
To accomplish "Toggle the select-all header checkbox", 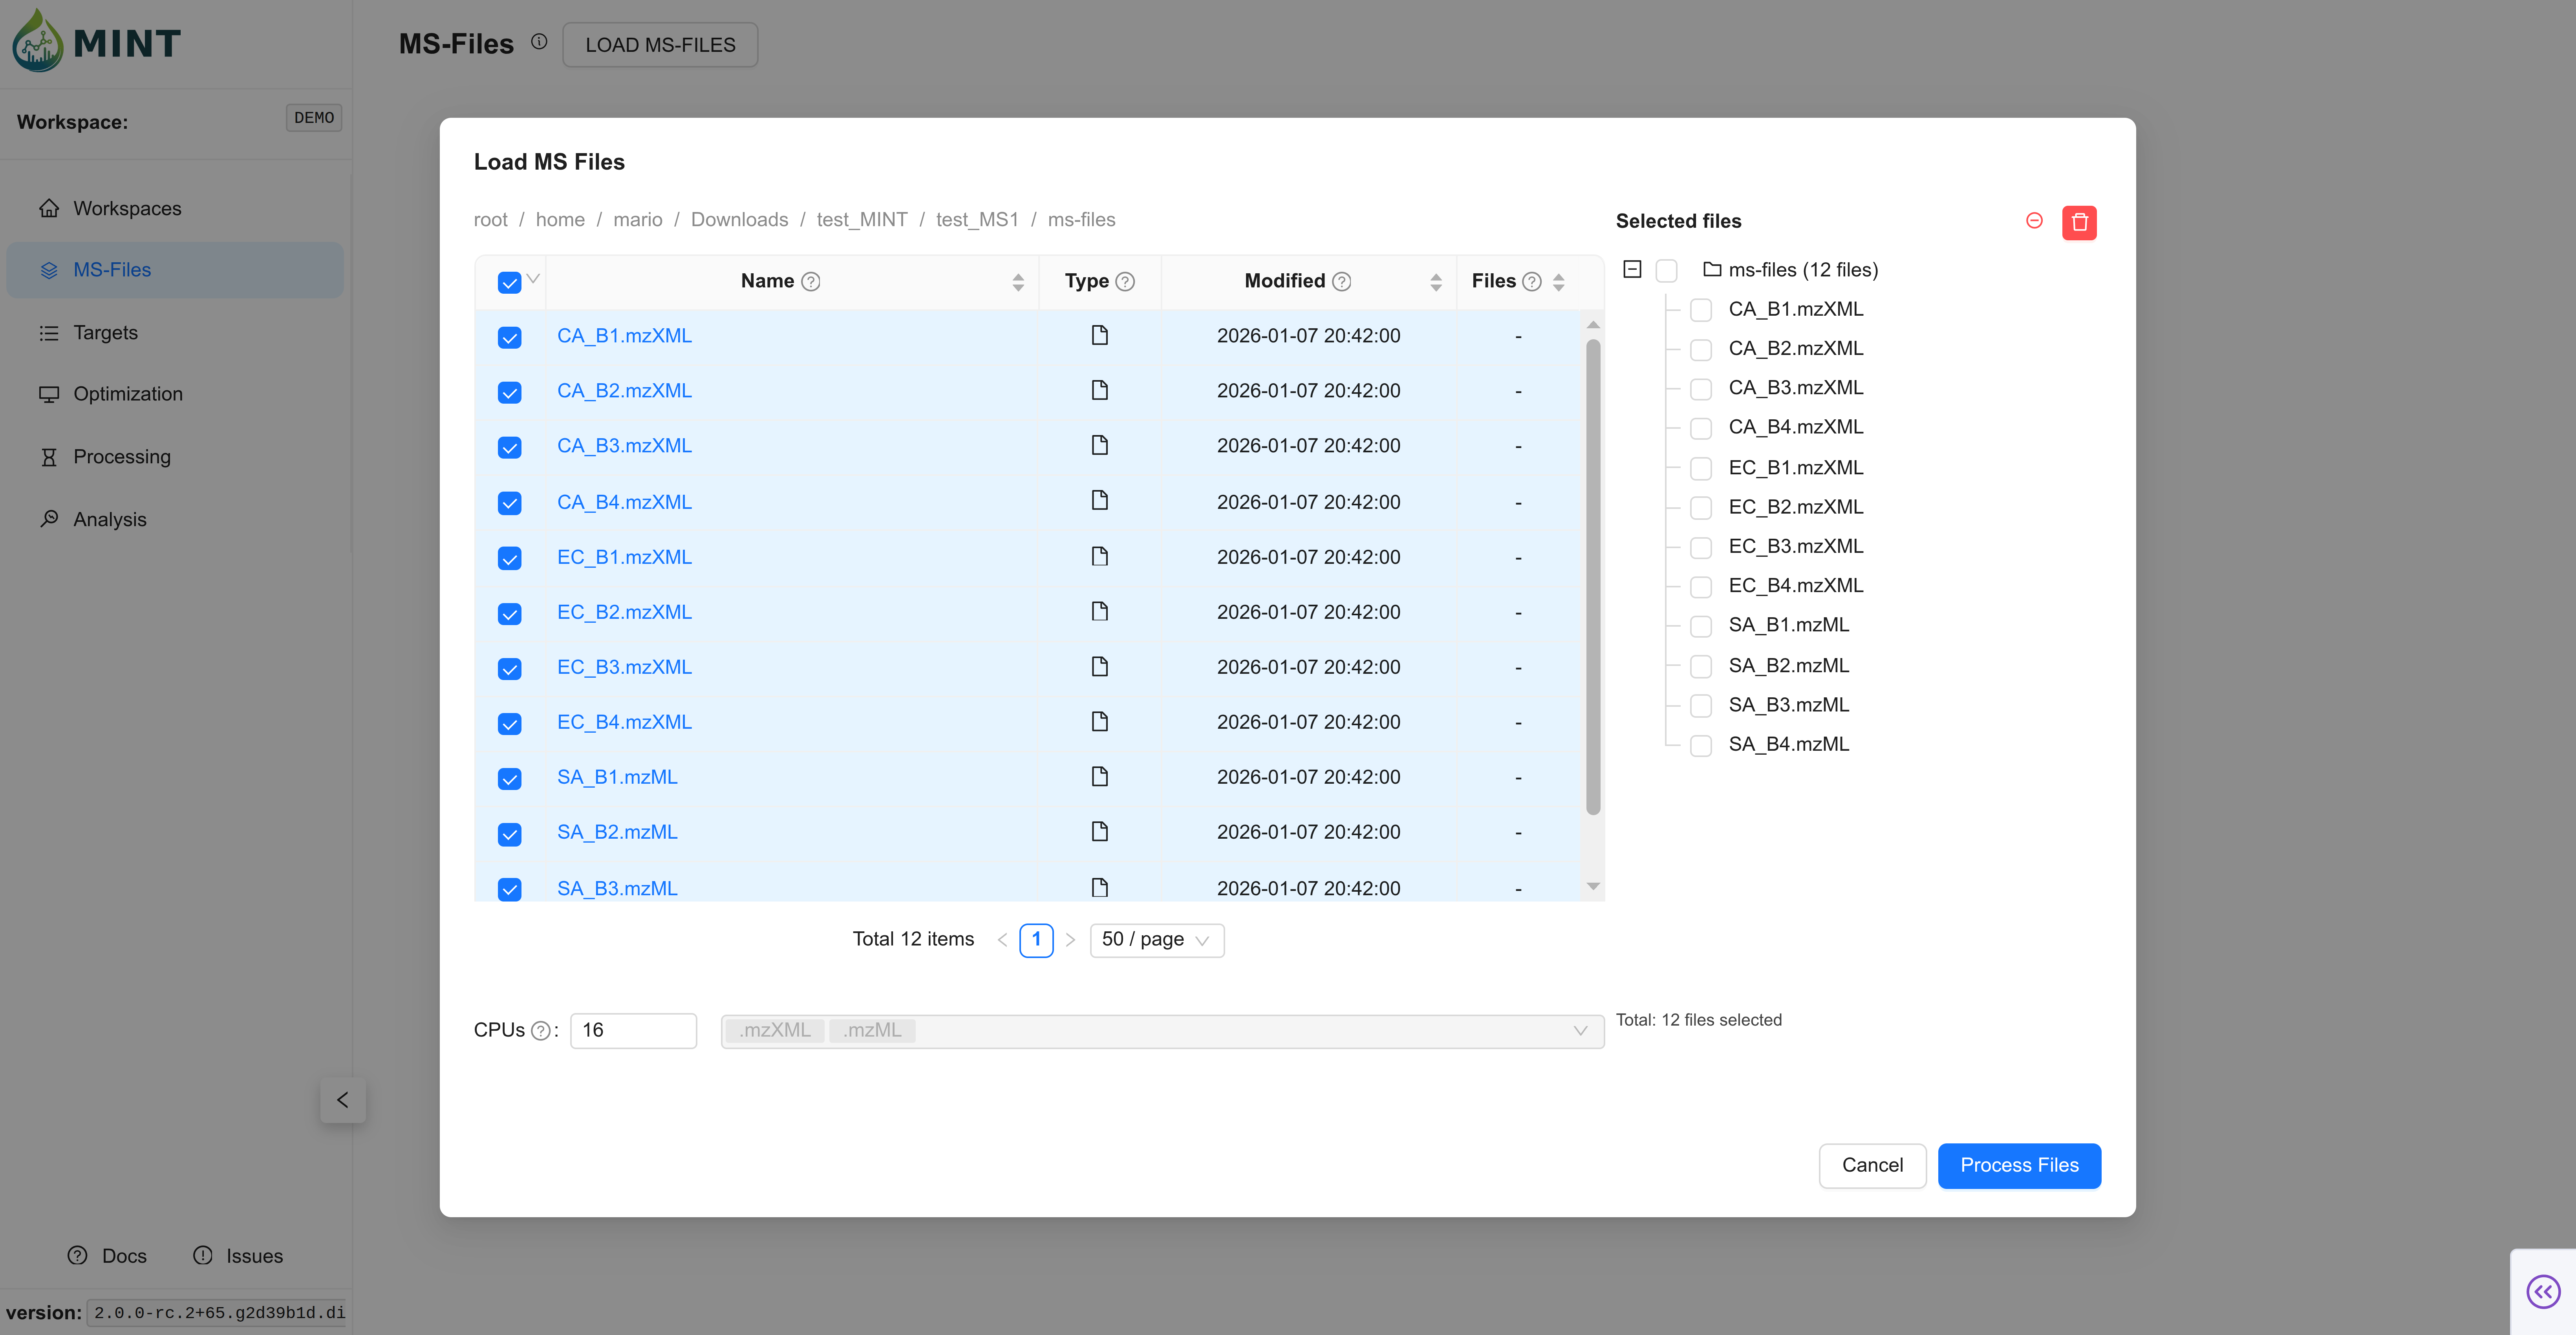I will [509, 283].
